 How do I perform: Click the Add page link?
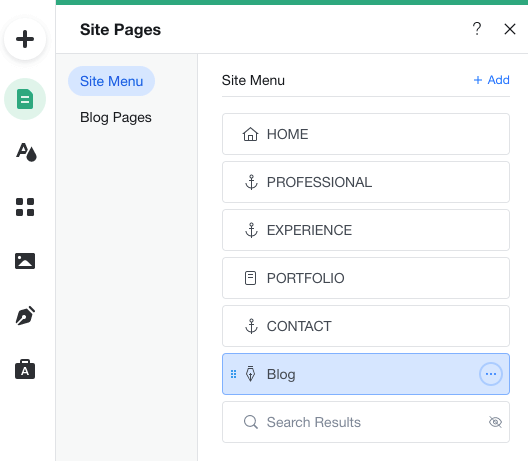pos(491,80)
